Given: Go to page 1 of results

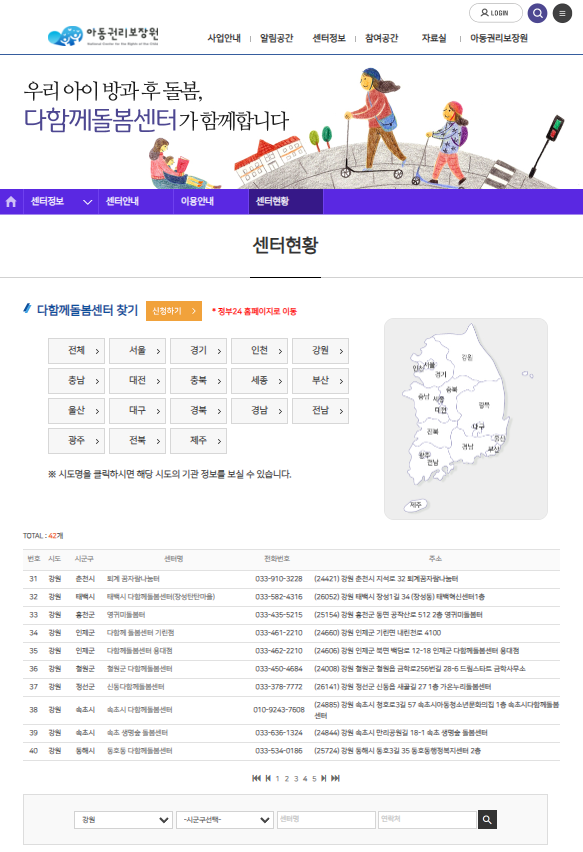Looking at the screenshot, I should [278, 779].
